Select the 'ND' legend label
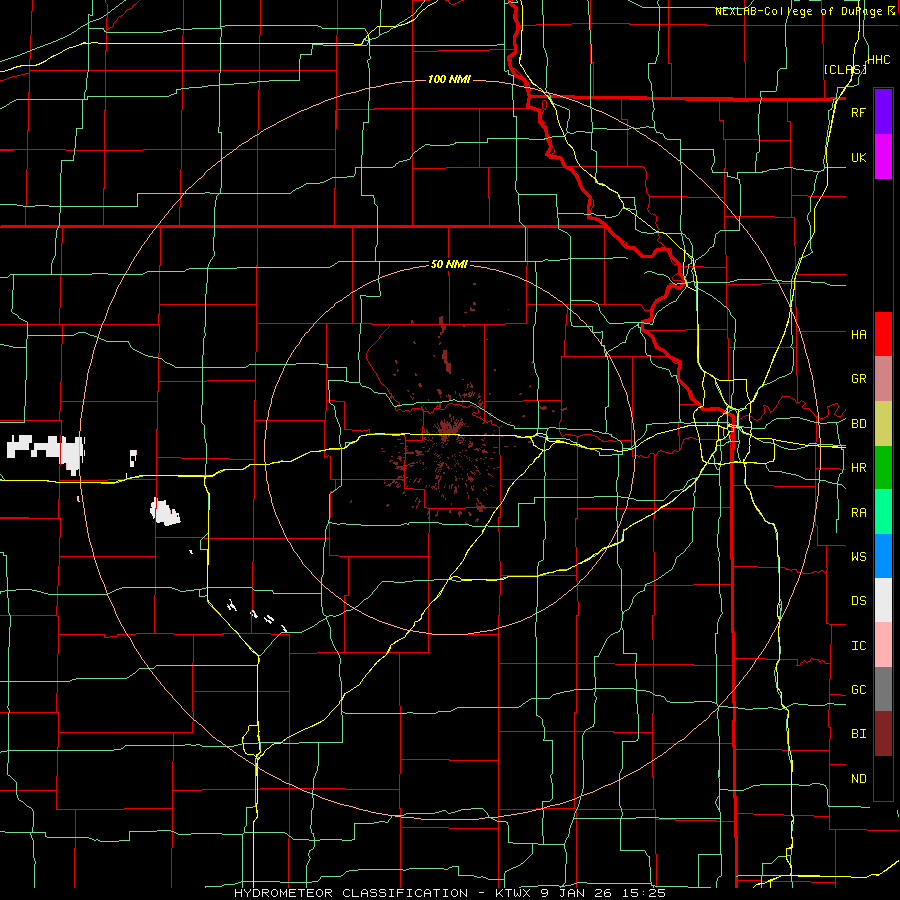Image resolution: width=900 pixels, height=900 pixels. [858, 779]
